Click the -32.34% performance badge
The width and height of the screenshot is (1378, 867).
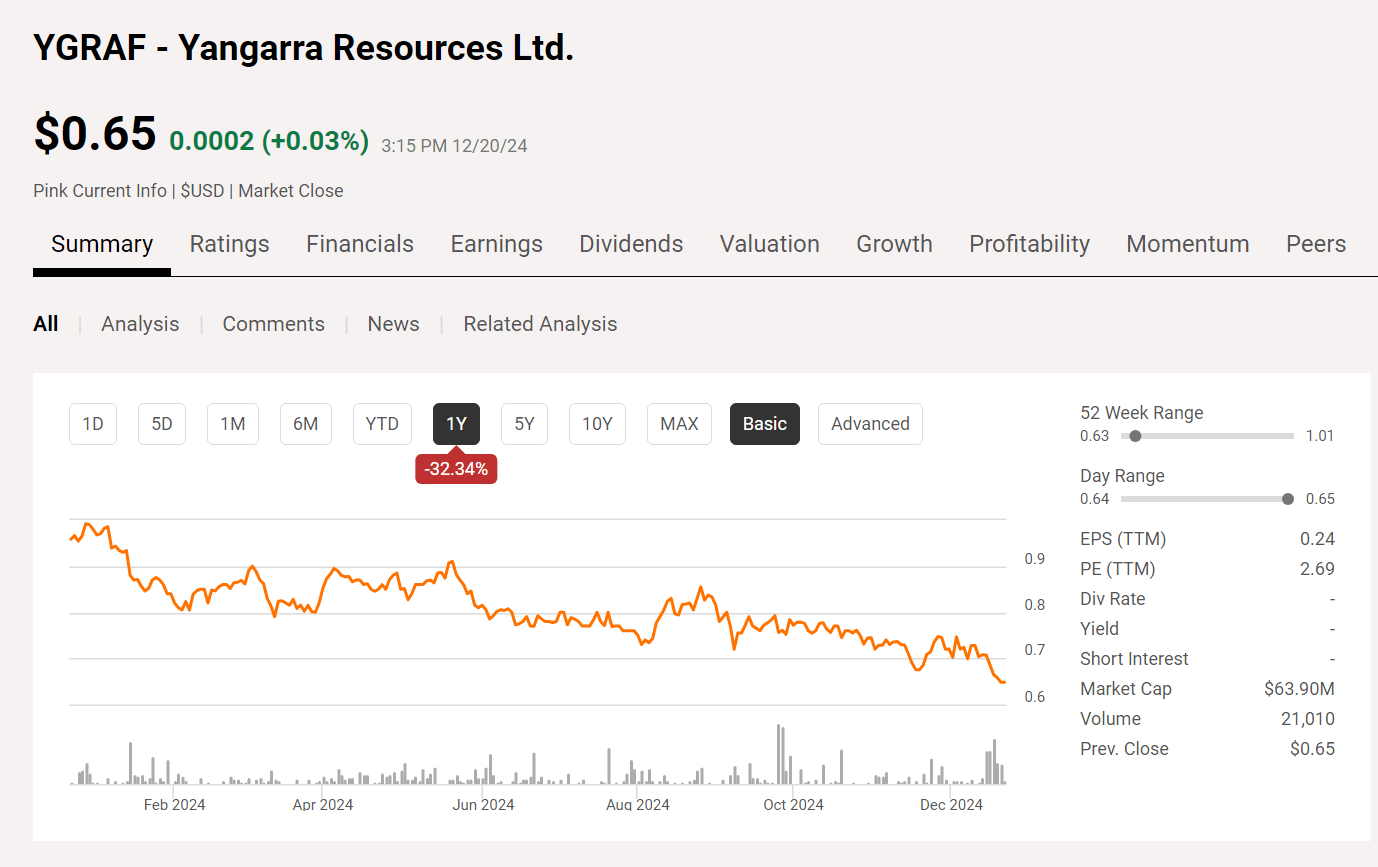point(456,467)
